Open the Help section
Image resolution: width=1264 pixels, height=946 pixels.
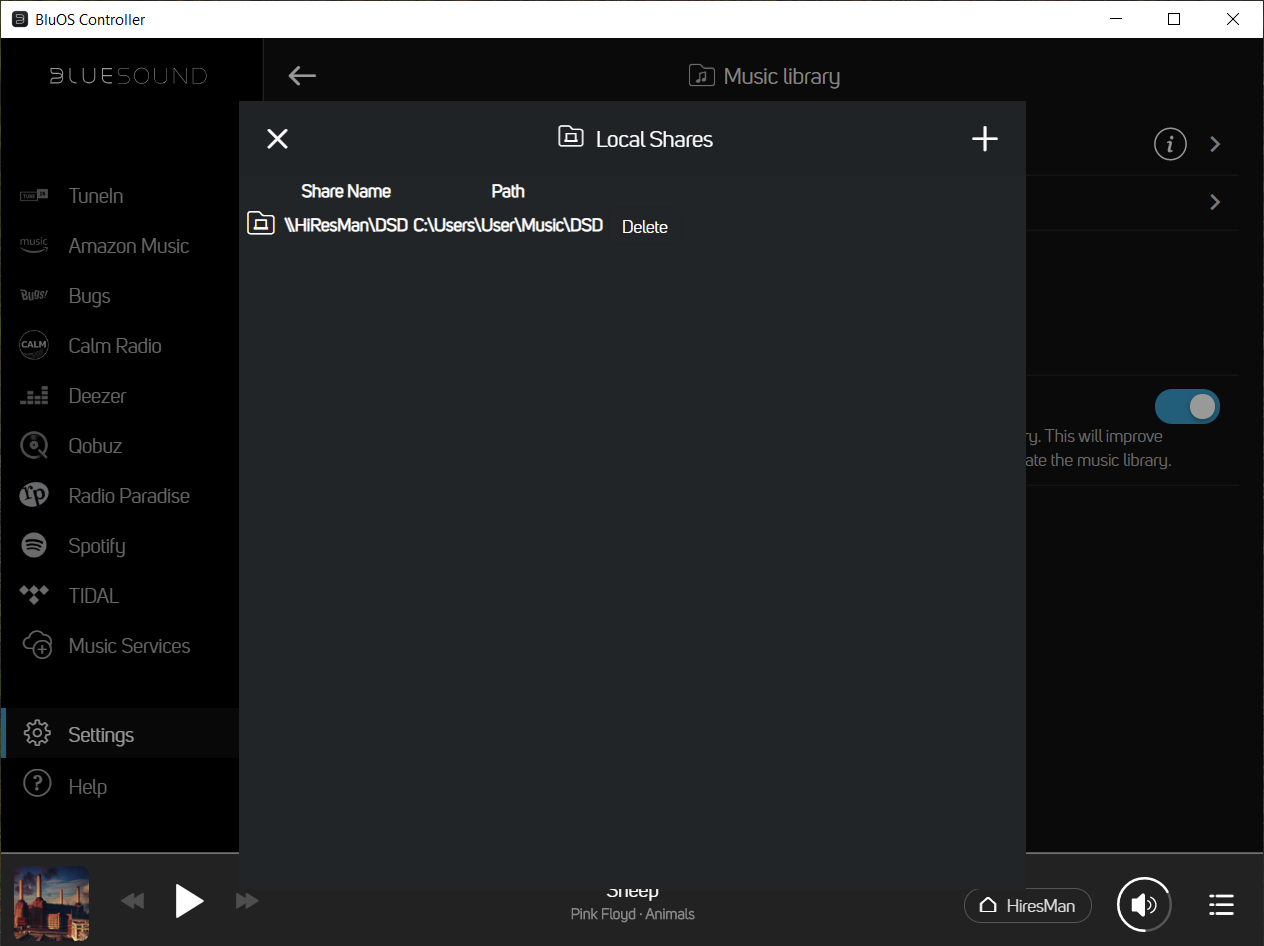(87, 787)
